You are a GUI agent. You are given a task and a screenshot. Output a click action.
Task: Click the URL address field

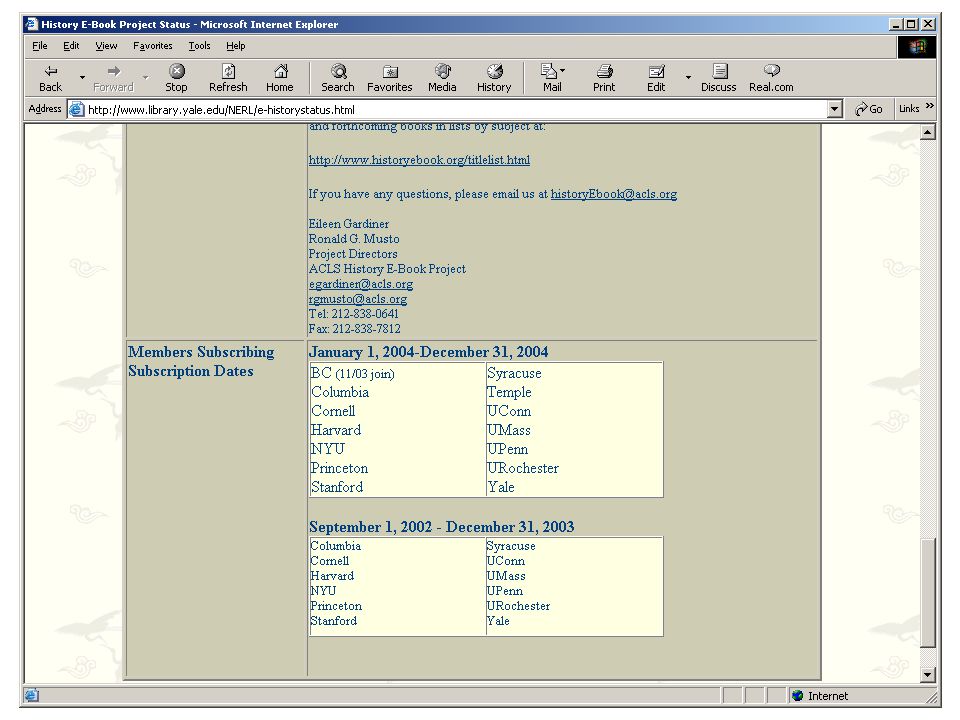(x=456, y=110)
